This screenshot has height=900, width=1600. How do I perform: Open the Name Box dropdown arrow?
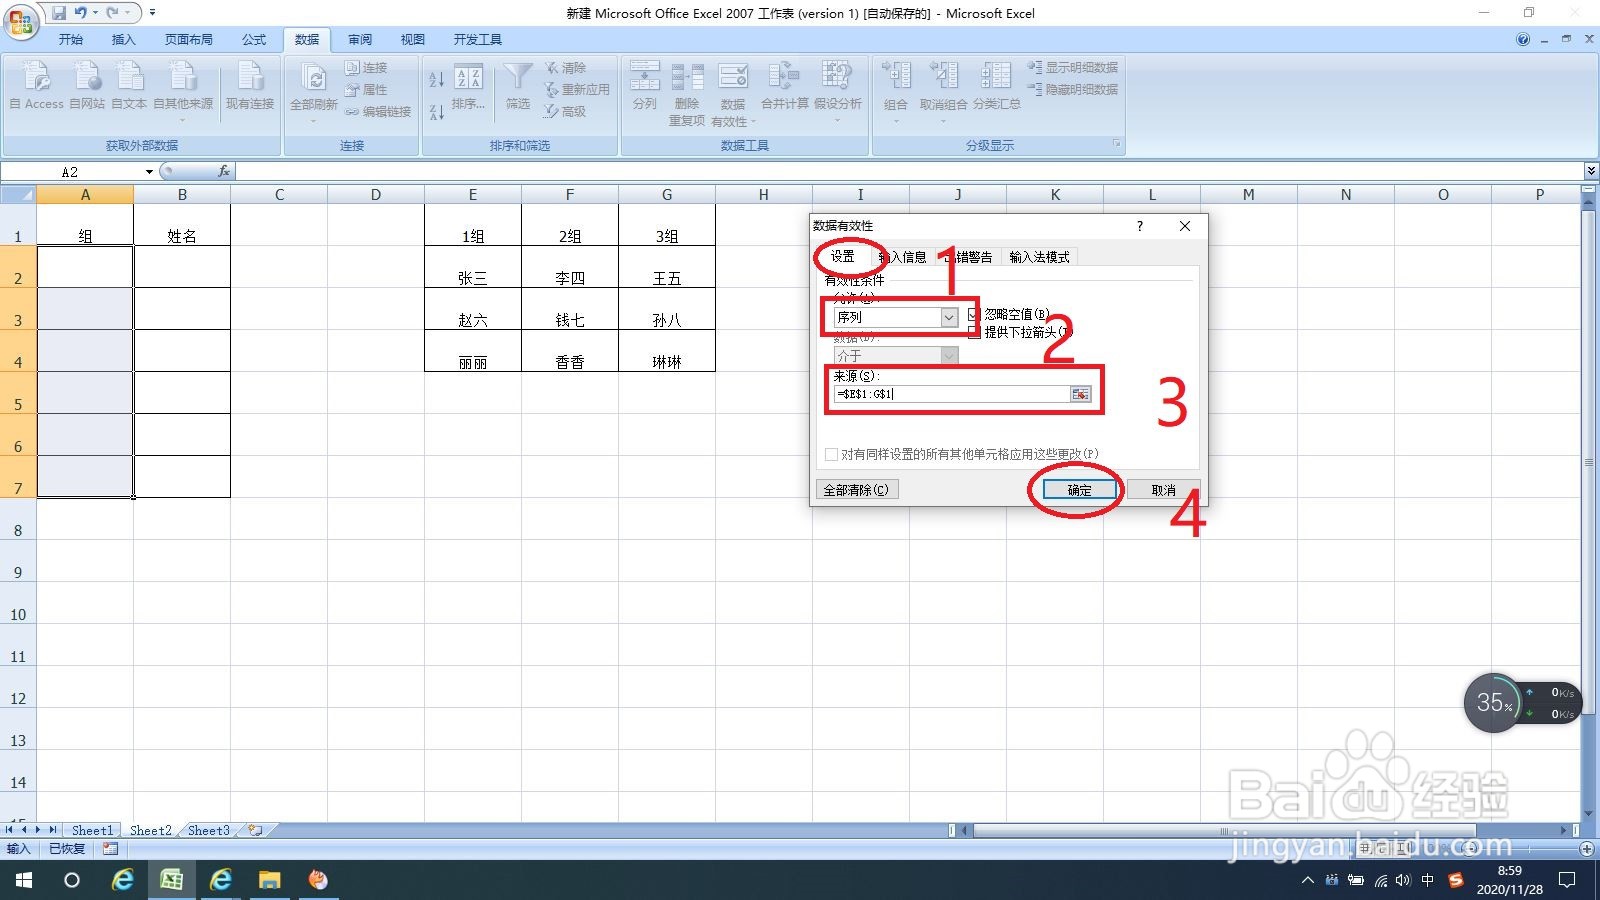tap(149, 172)
